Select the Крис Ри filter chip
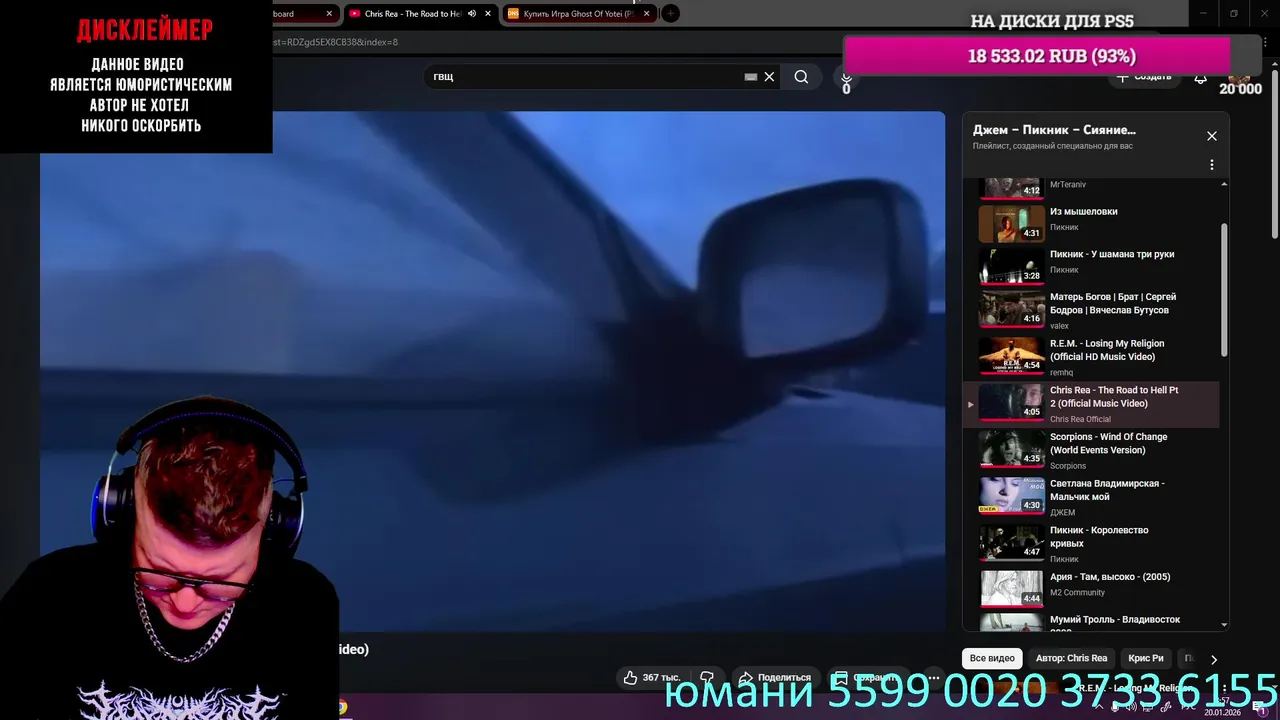The width and height of the screenshot is (1280, 720). (1146, 658)
